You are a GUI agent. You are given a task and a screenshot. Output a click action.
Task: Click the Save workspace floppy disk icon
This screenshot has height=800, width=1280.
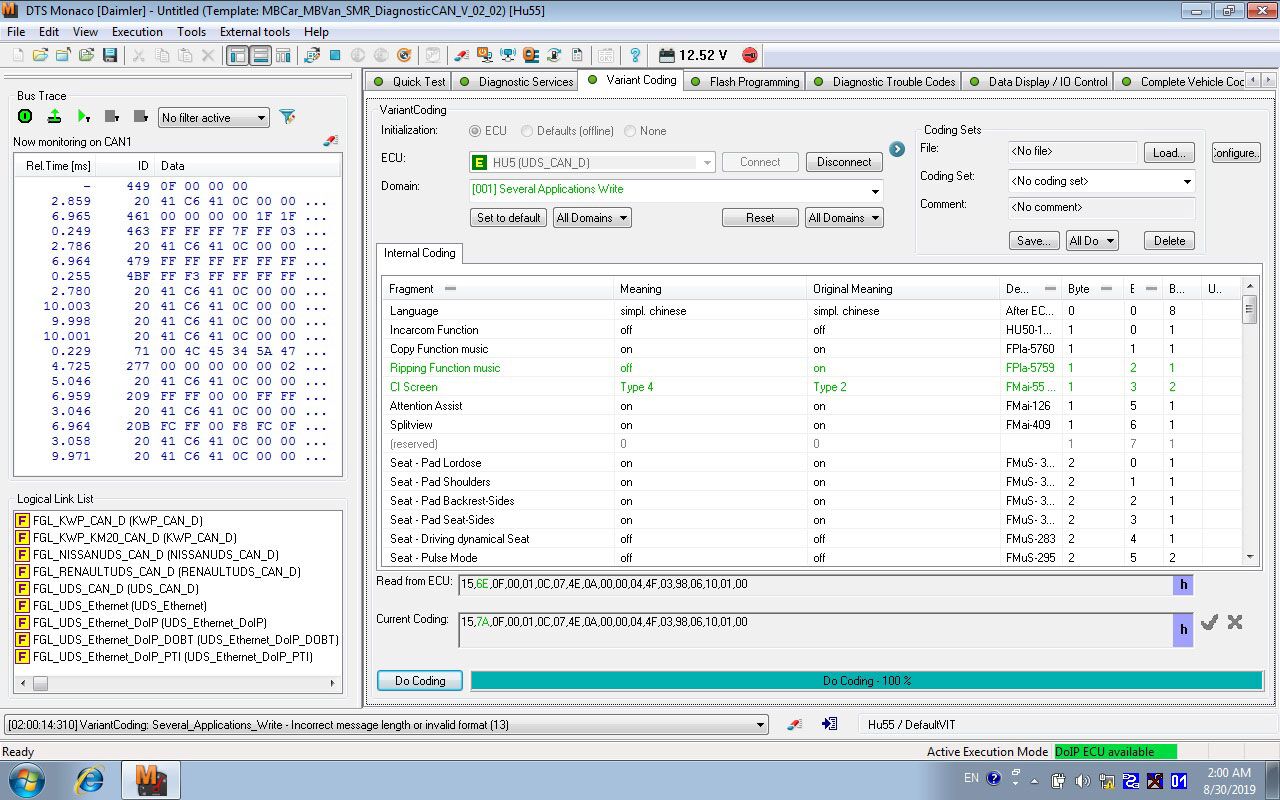tap(110, 55)
